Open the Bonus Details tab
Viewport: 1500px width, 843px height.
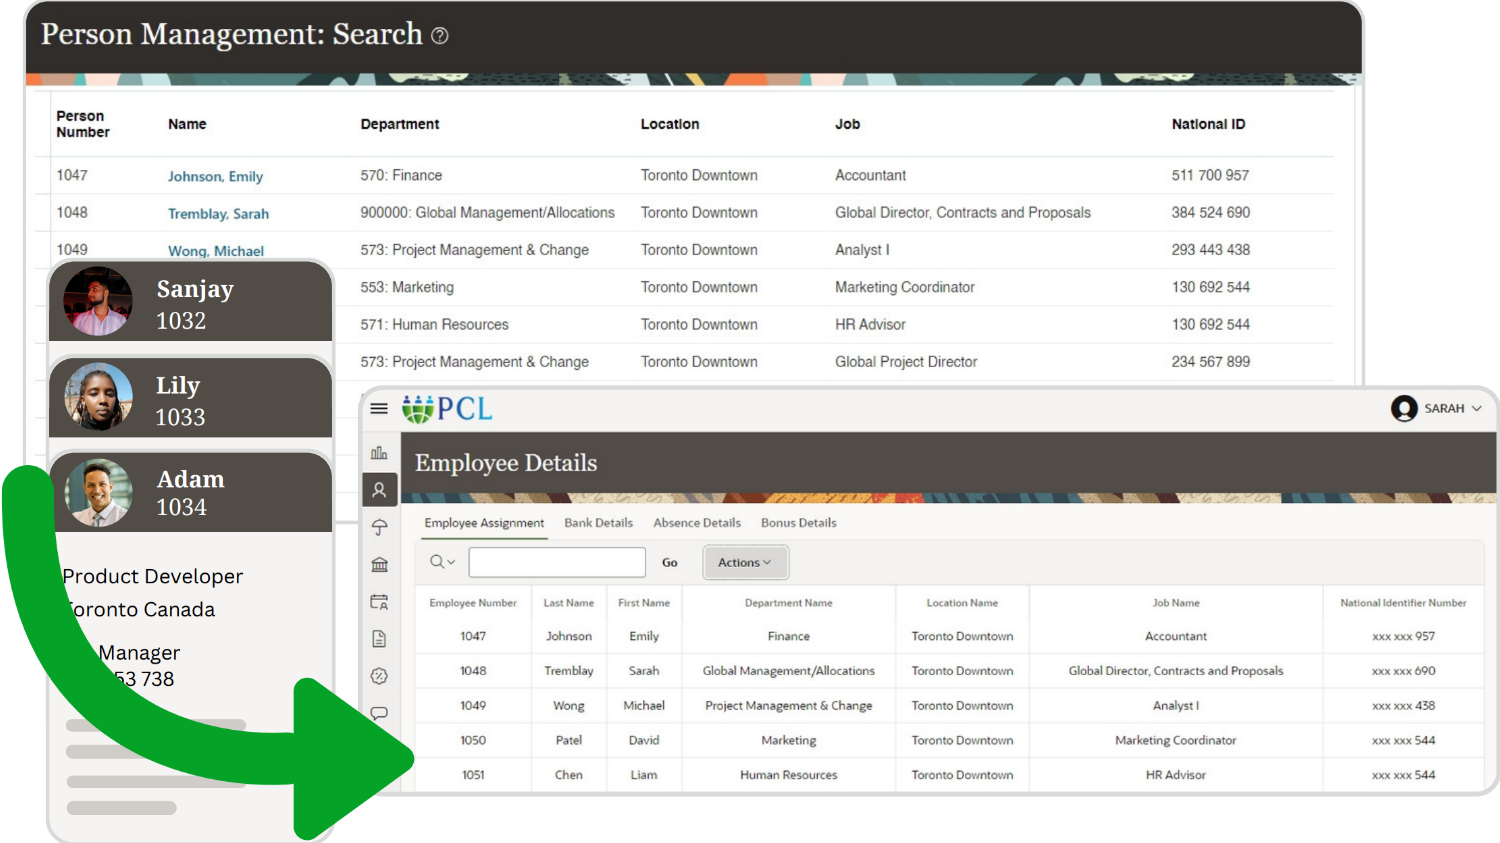point(798,523)
